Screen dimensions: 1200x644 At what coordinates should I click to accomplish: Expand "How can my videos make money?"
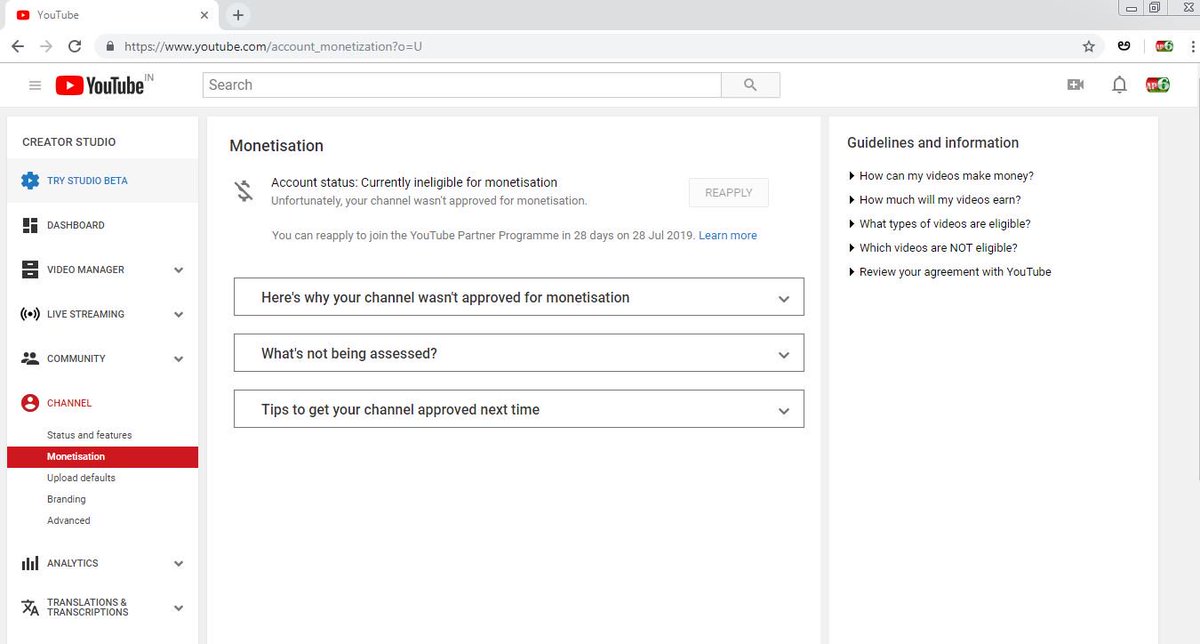(940, 176)
